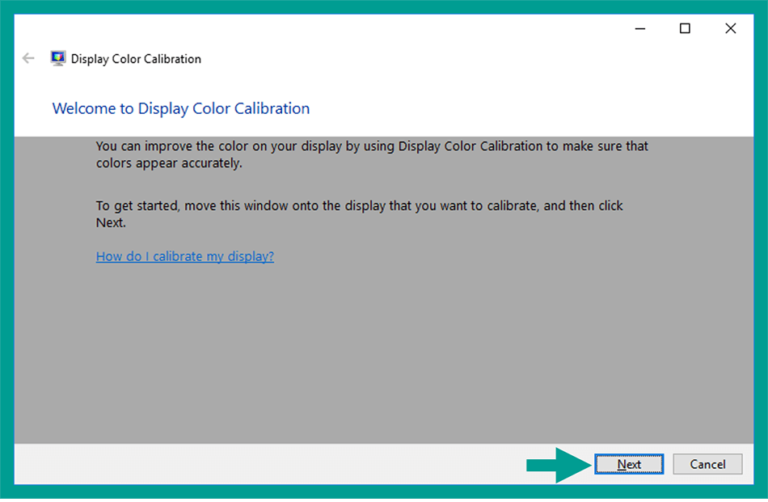Viewport: 768px width, 502px height.
Task: Open the 'How do I calibrate my display?' link
Action: [x=185, y=256]
